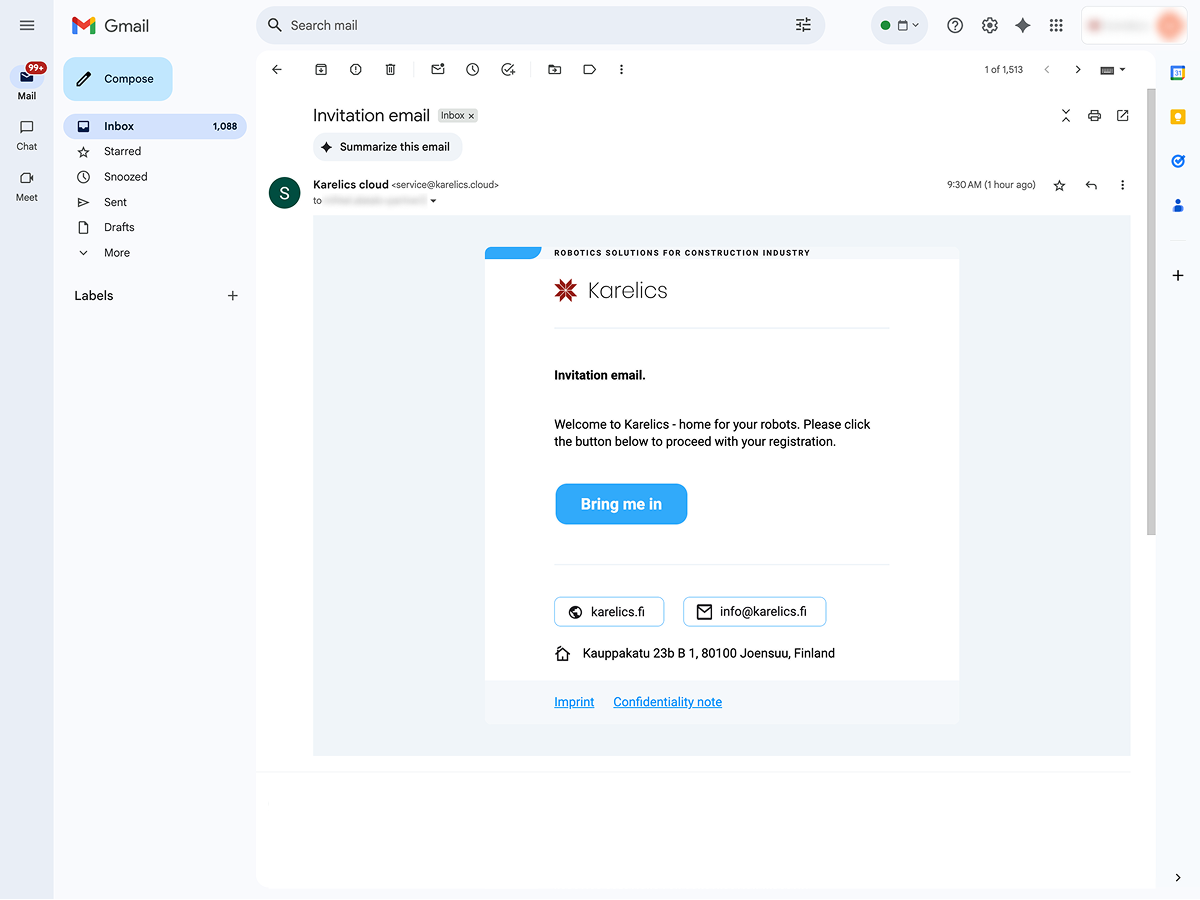The width and height of the screenshot is (1200, 900).
Task: Star the Invitation email
Action: [x=1060, y=185]
